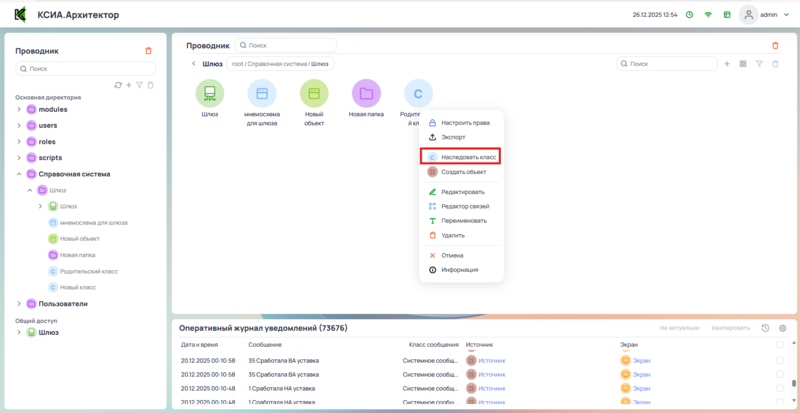The width and height of the screenshot is (800, 413).
Task: Tick the checkbox in the journal header row
Action: tap(780, 344)
